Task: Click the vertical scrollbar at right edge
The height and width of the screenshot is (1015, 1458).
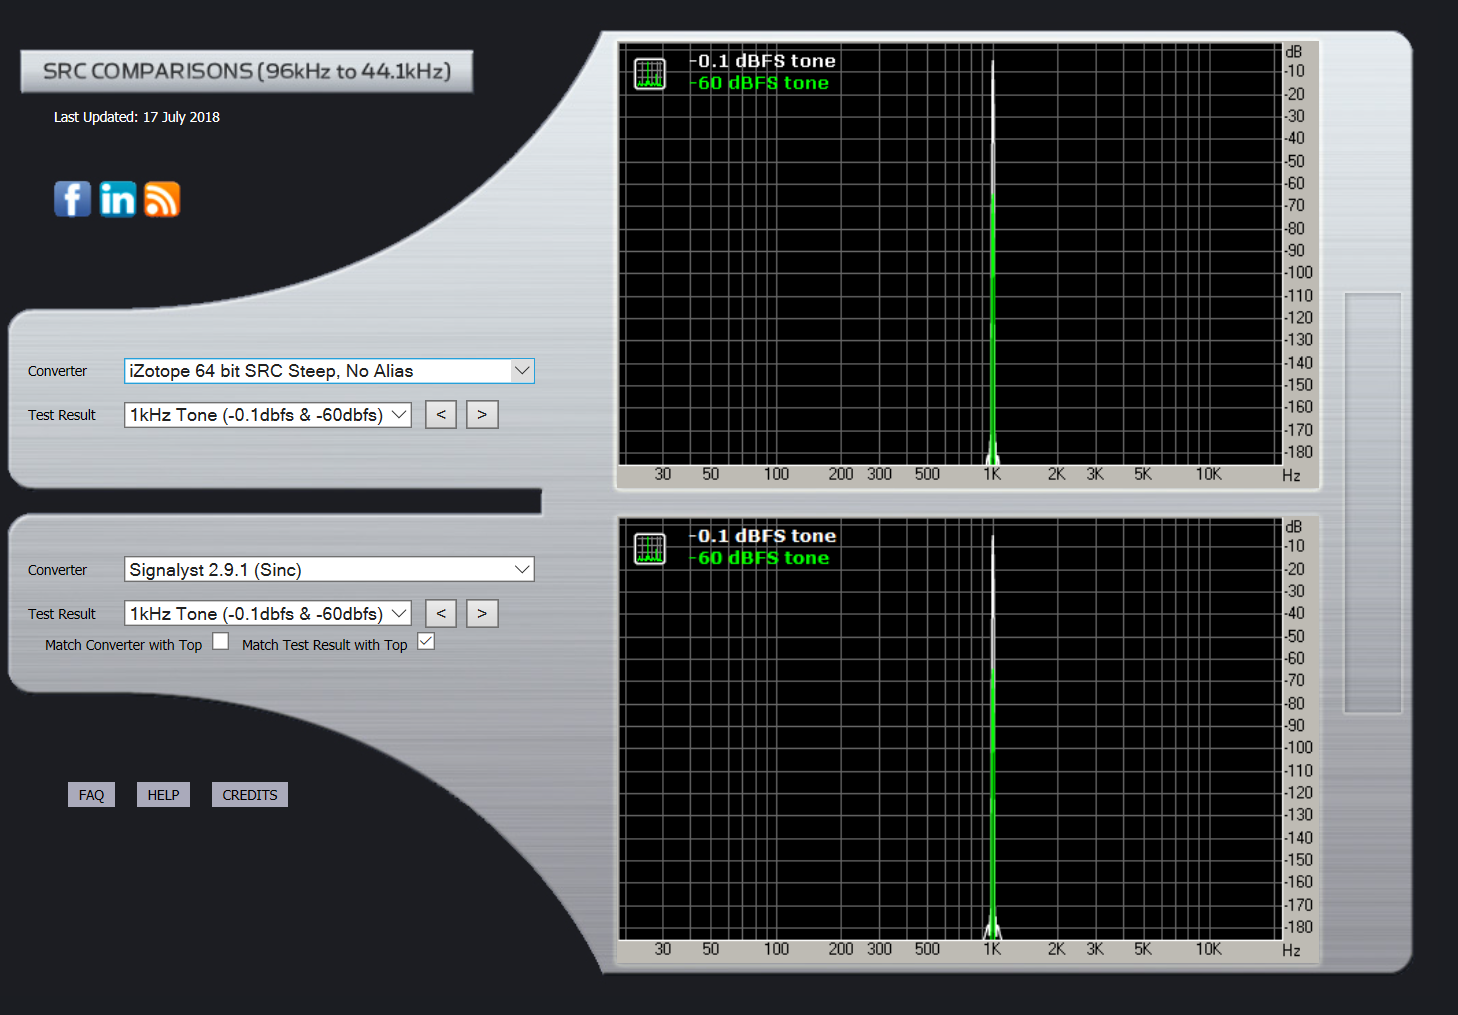Action: tap(1373, 503)
